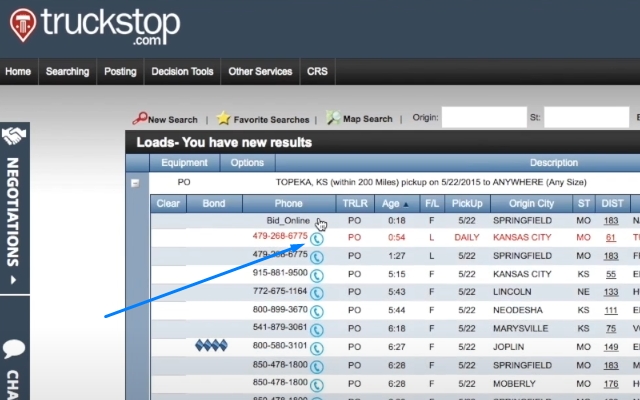The width and height of the screenshot is (640, 400).
Task: Click the Map Search icon
Action: coord(333,118)
